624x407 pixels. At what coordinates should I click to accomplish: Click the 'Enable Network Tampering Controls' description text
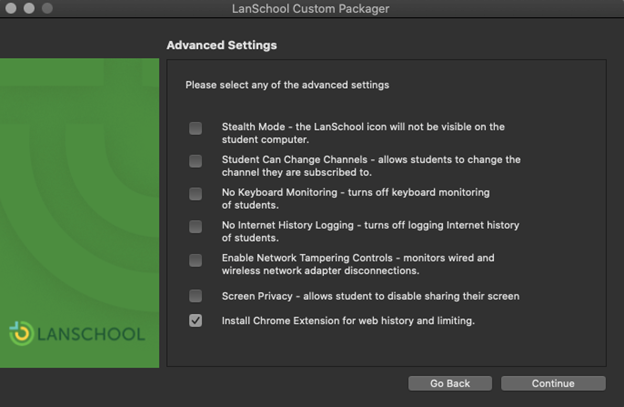tap(358, 264)
